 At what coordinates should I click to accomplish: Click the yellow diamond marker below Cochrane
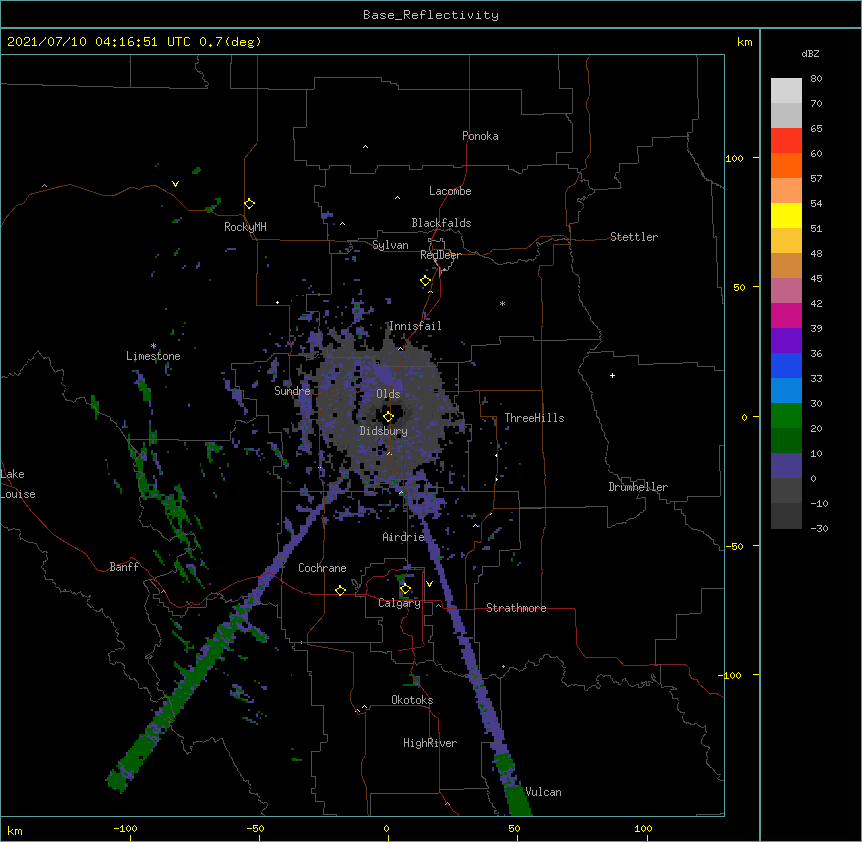(340, 590)
